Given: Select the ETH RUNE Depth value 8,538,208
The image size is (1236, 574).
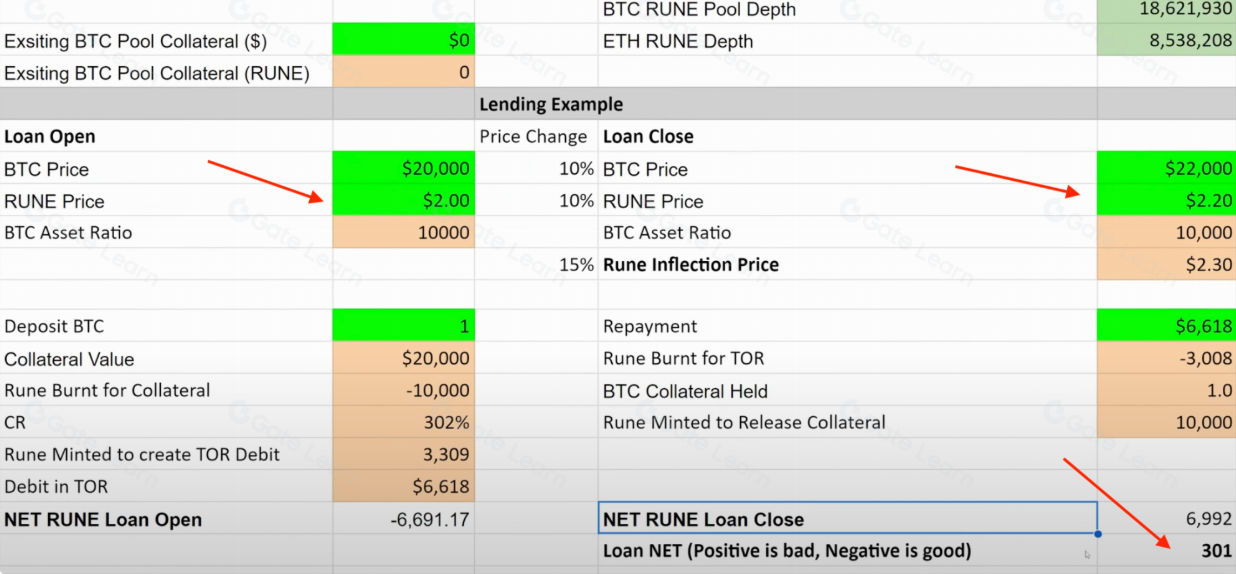Looking at the screenshot, I should pos(1166,41).
